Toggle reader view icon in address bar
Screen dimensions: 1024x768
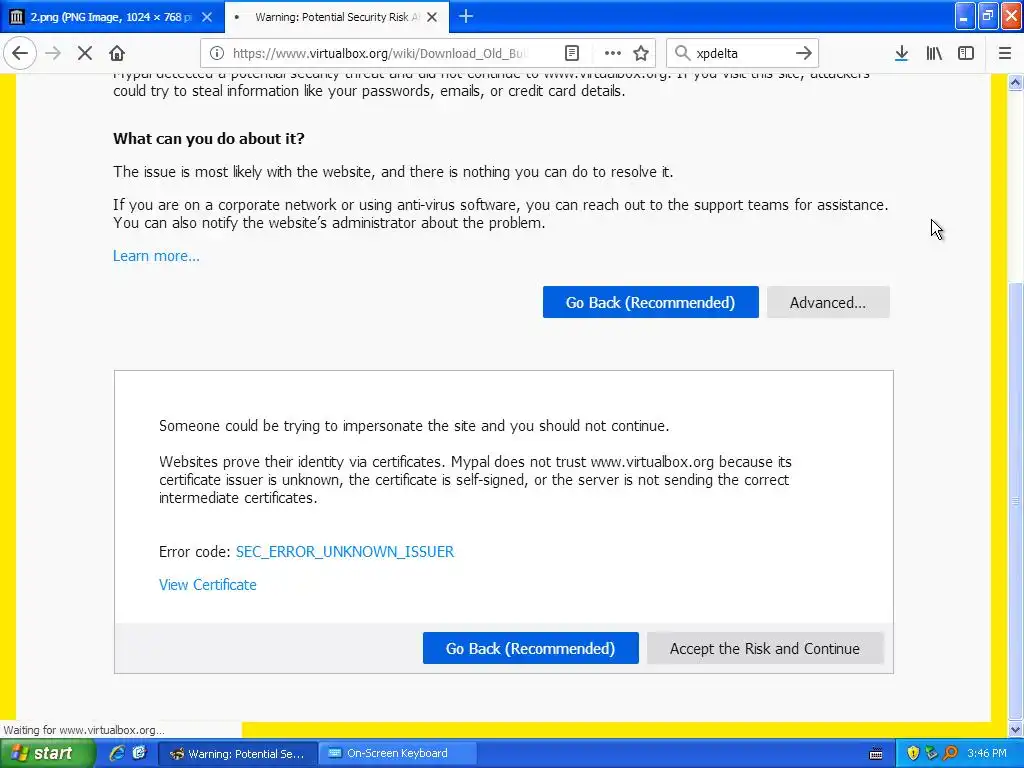pyautogui.click(x=572, y=53)
